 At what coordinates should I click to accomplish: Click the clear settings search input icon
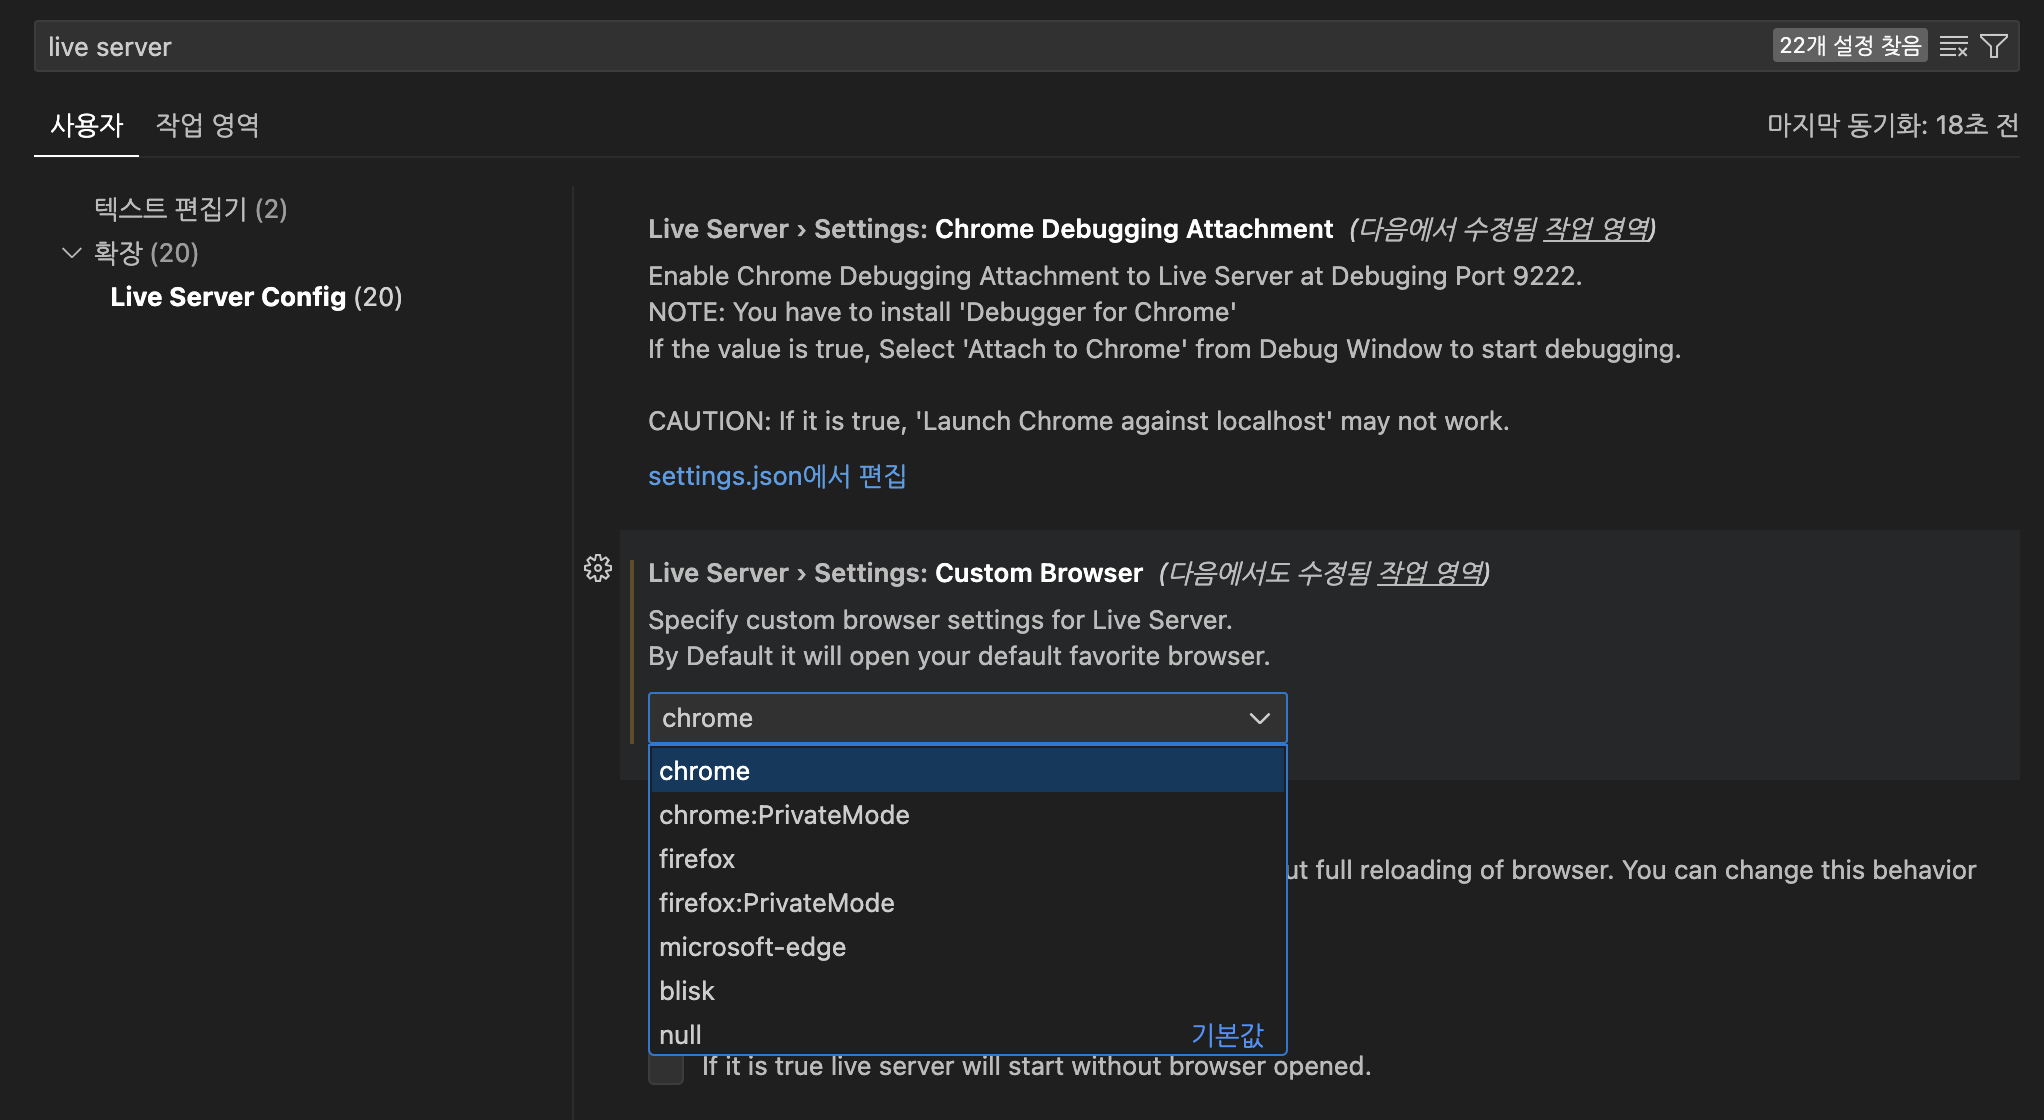pos(1953,46)
